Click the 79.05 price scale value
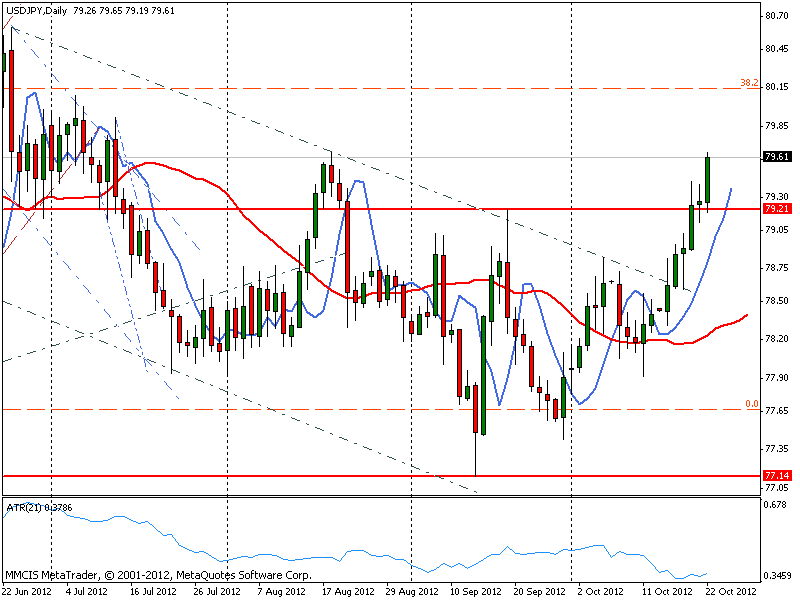This screenshot has height=600, width=800. click(777, 230)
